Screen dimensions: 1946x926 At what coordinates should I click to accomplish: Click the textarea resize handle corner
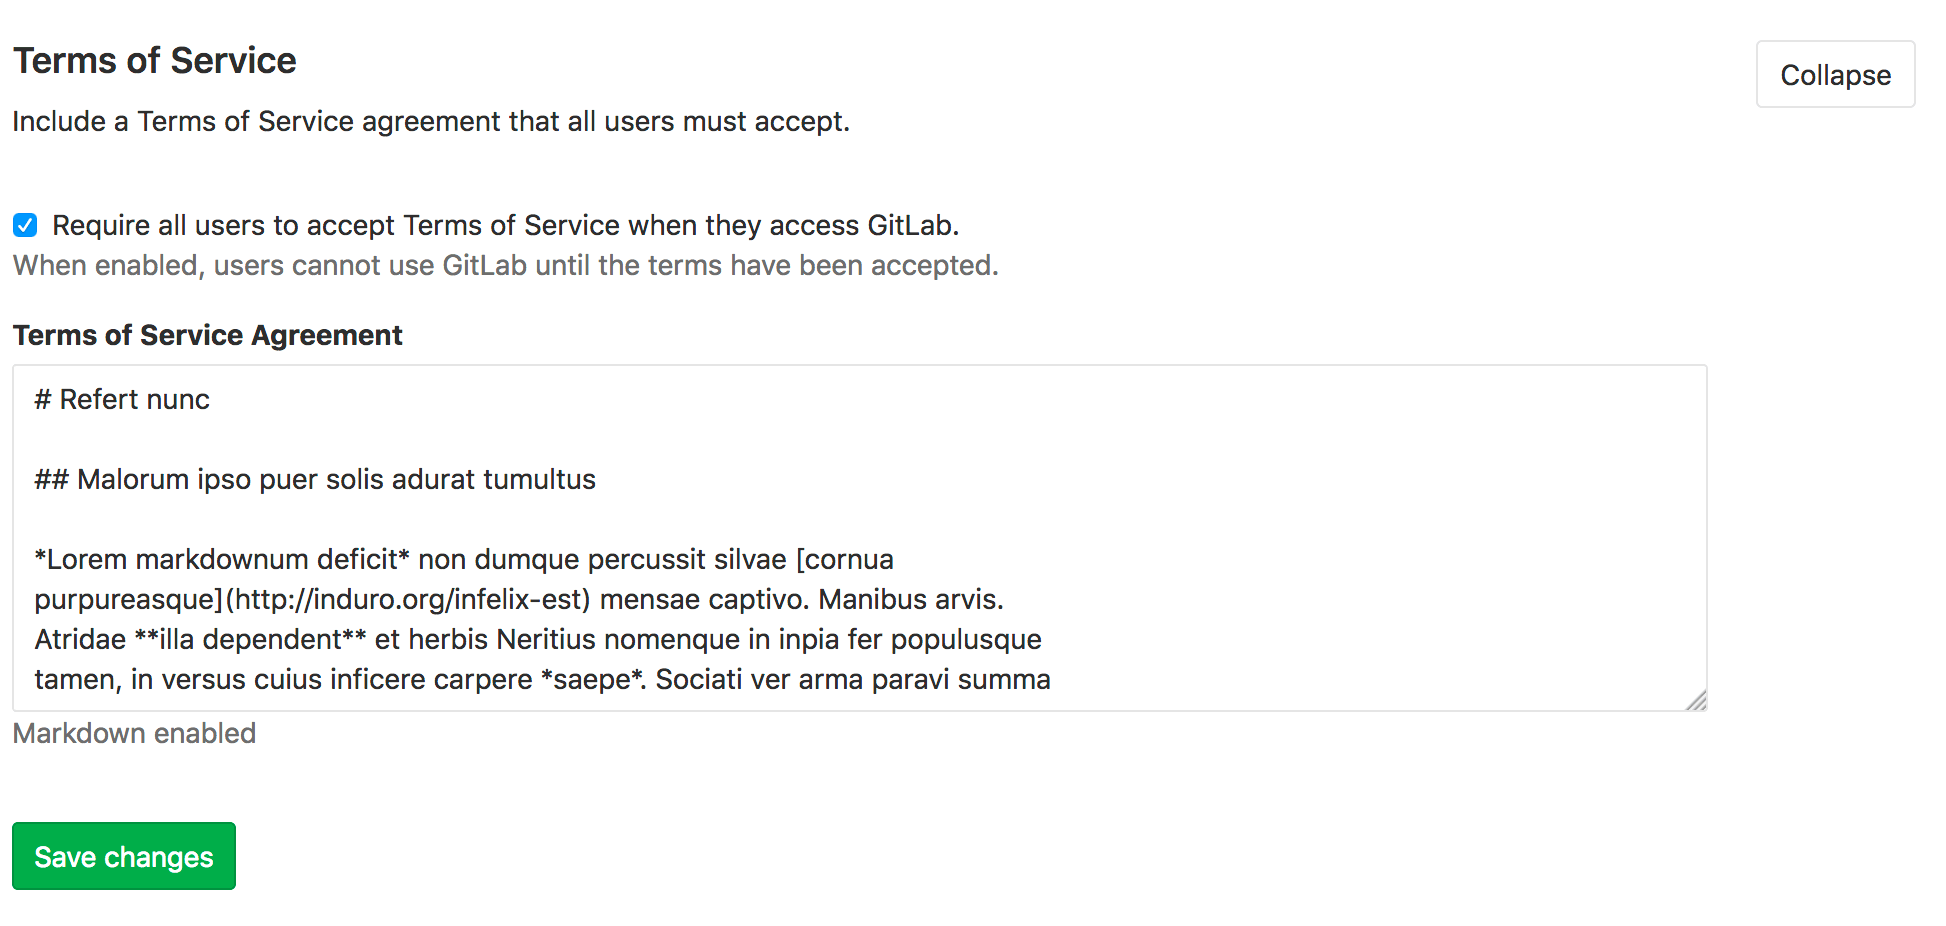(1696, 700)
